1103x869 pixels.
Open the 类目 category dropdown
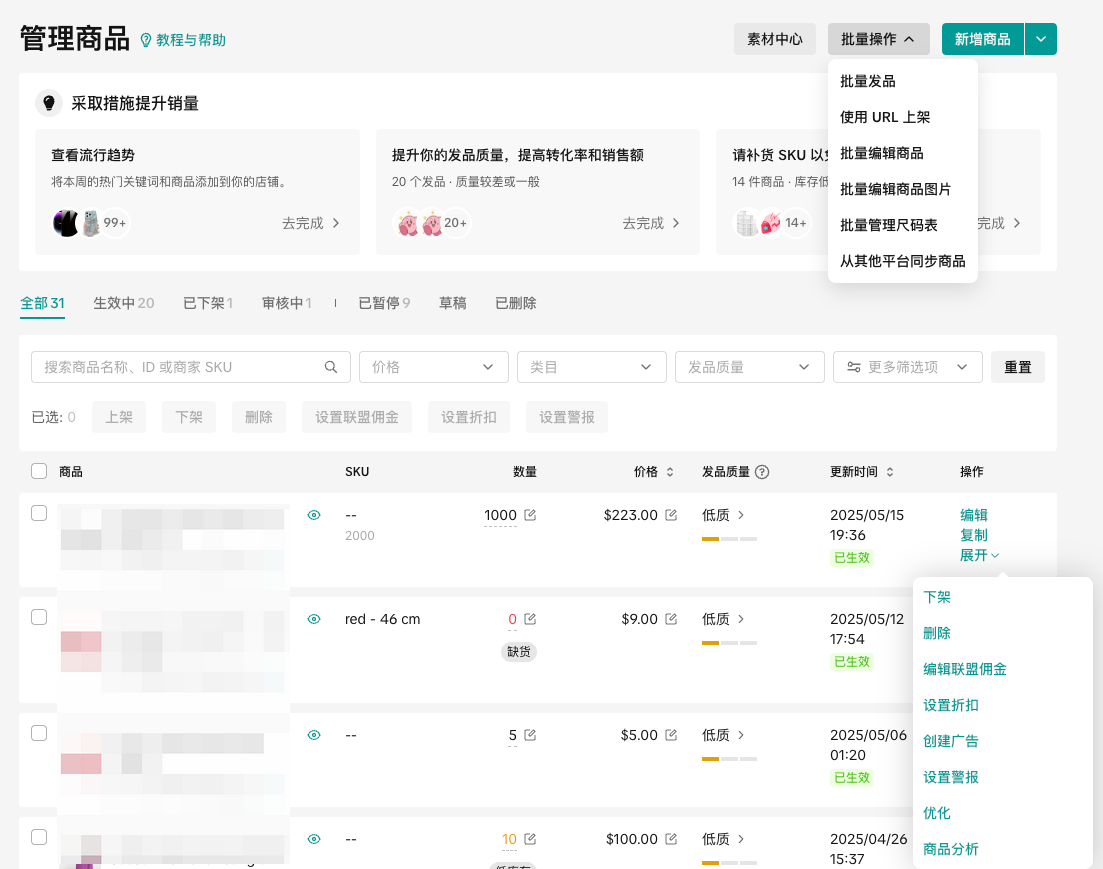(x=591, y=367)
